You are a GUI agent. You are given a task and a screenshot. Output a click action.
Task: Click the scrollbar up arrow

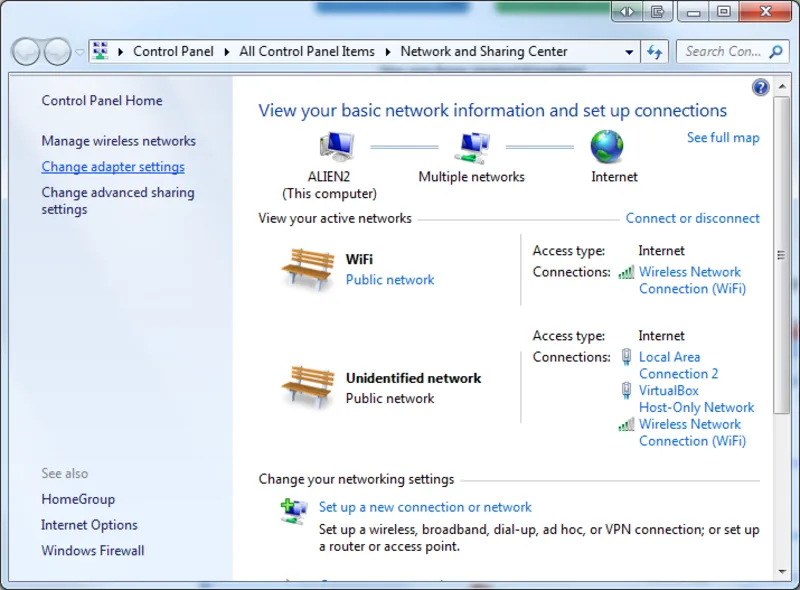(782, 87)
